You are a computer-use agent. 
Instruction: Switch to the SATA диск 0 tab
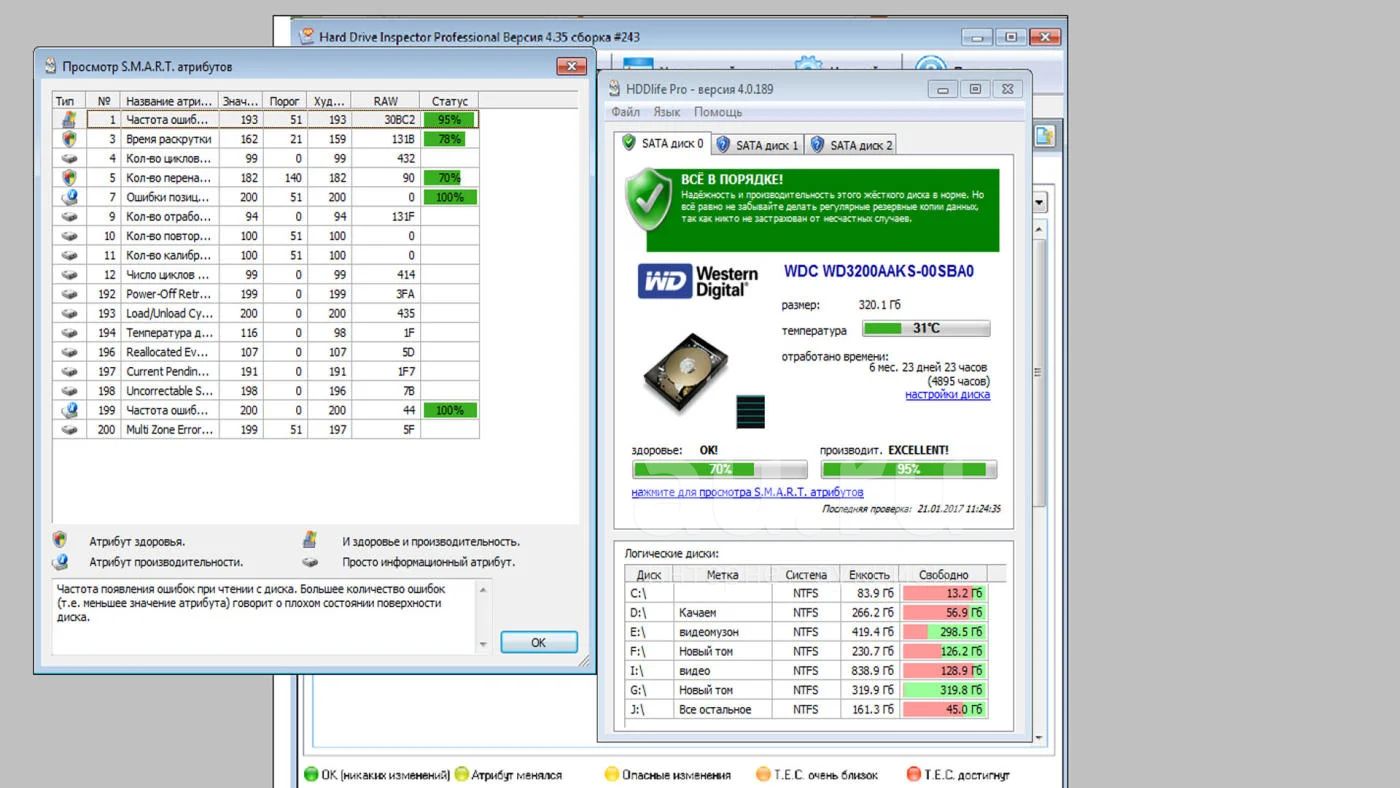[663, 143]
